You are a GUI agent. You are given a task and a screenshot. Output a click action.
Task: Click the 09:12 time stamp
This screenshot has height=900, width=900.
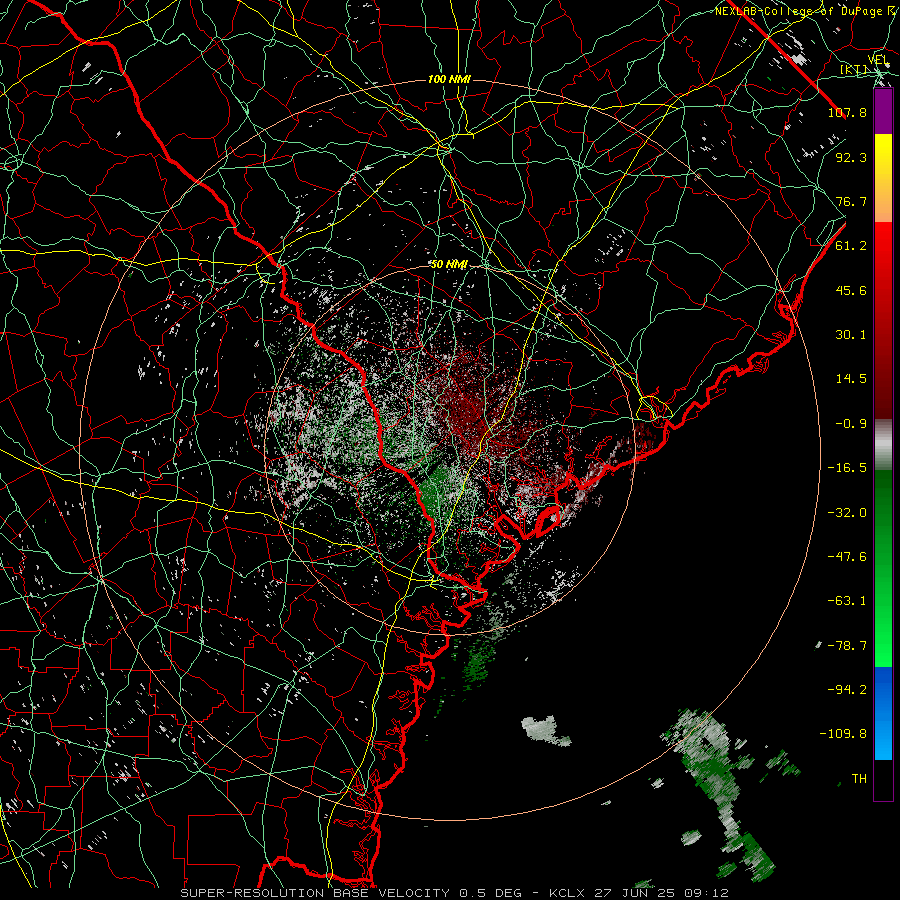[x=708, y=893]
